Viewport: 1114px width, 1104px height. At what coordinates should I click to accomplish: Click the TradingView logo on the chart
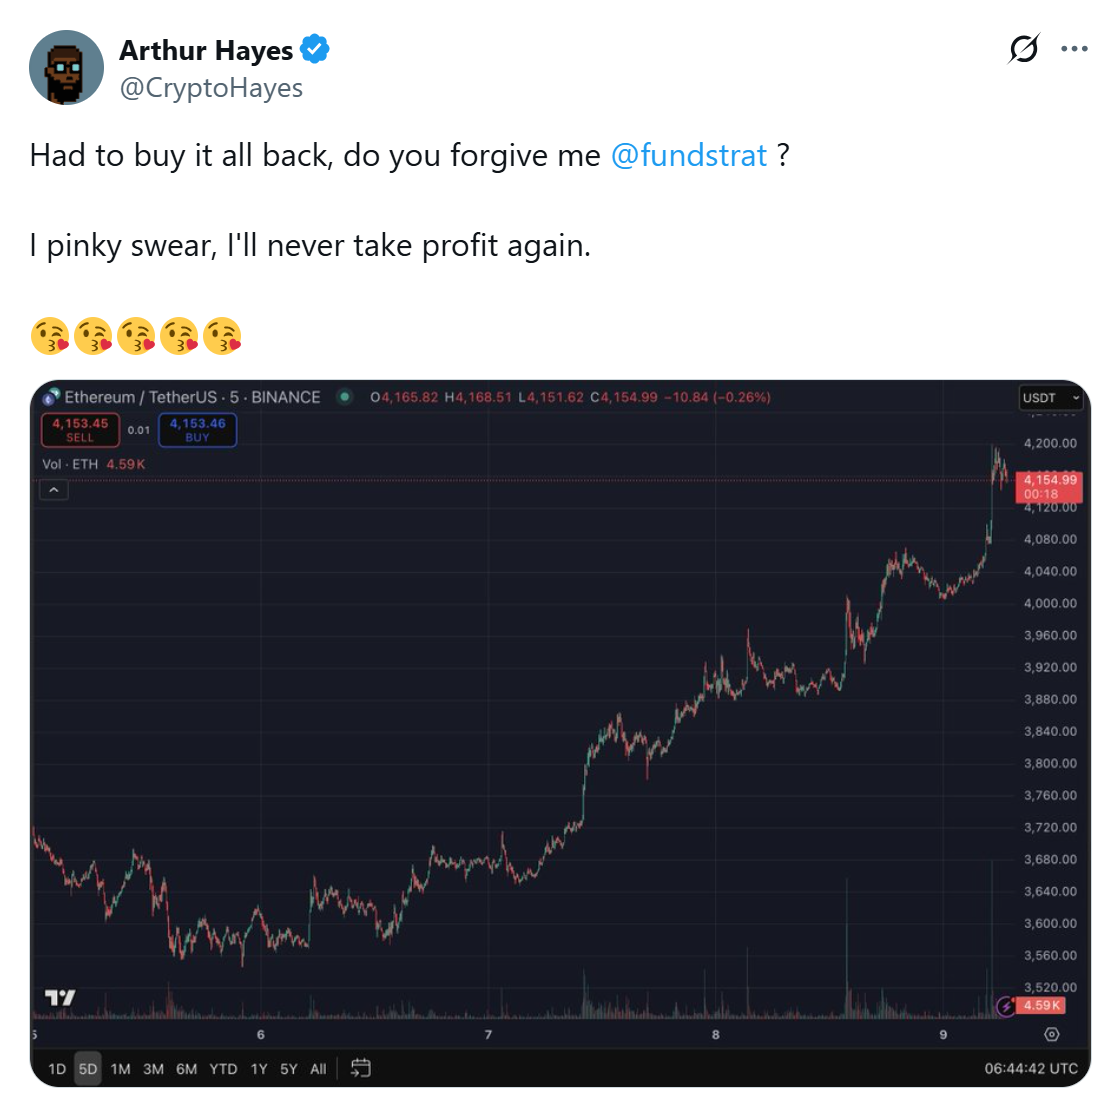[x=60, y=997]
